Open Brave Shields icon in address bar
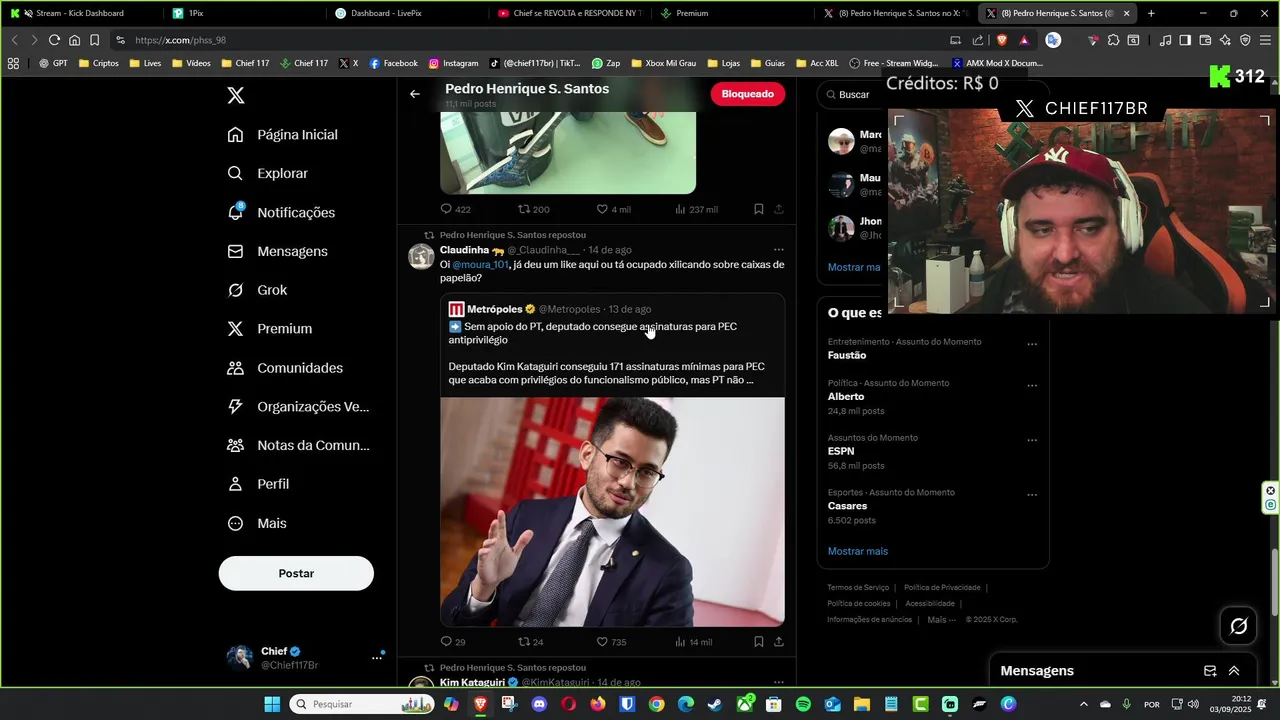The height and width of the screenshot is (720, 1280). pyautogui.click(x=1001, y=40)
